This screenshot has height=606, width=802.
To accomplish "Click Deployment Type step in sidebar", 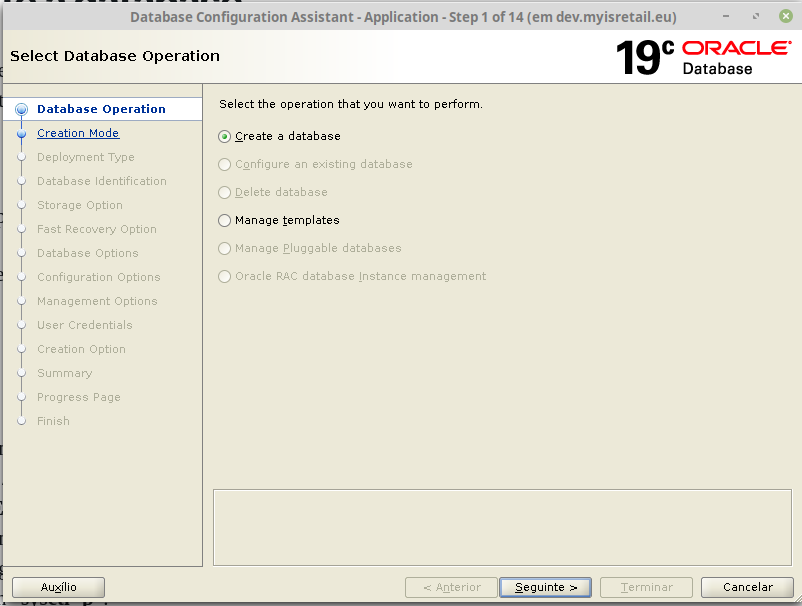I will [85, 157].
